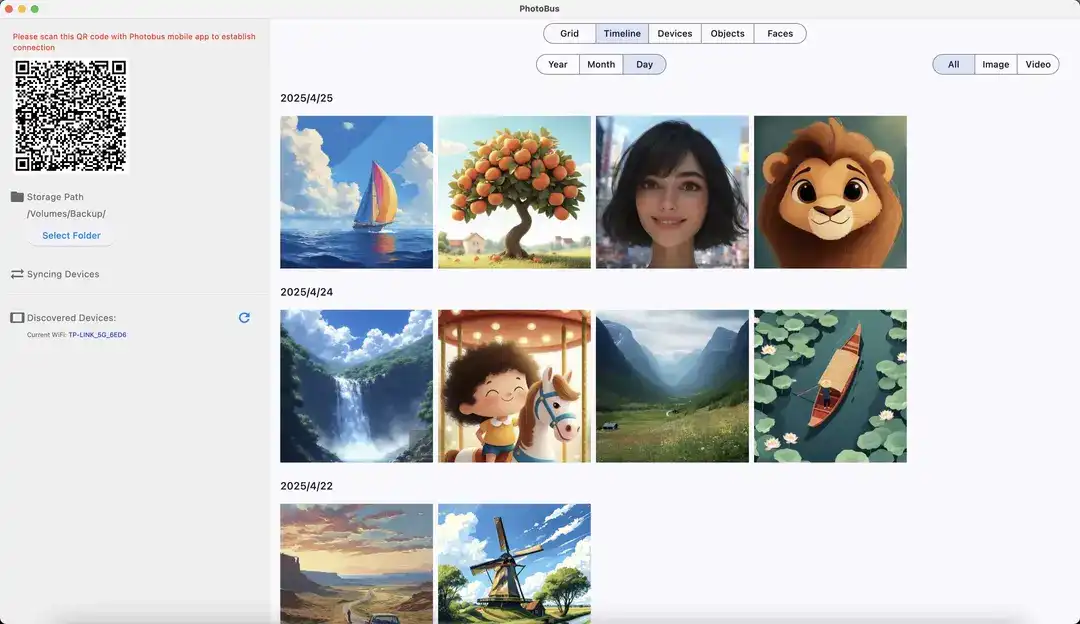The height and width of the screenshot is (624, 1080).
Task: Group timeline by Day
Action: click(x=644, y=64)
